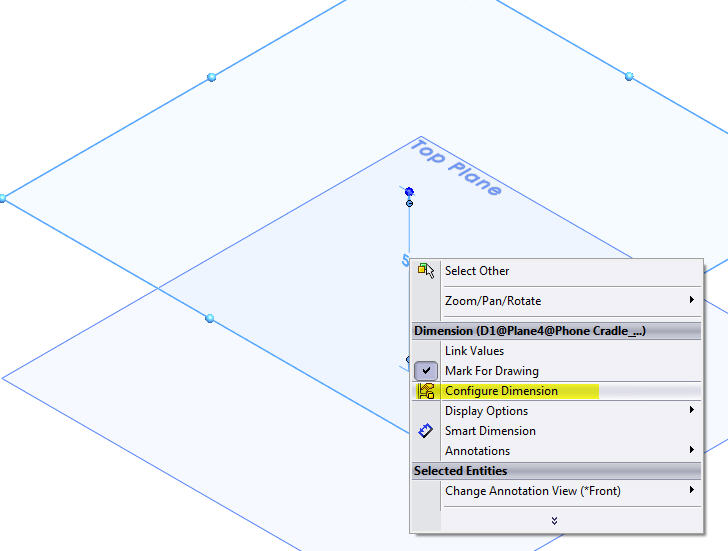Expand the Annotations submenu arrow
The image size is (728, 551).
[x=691, y=449]
